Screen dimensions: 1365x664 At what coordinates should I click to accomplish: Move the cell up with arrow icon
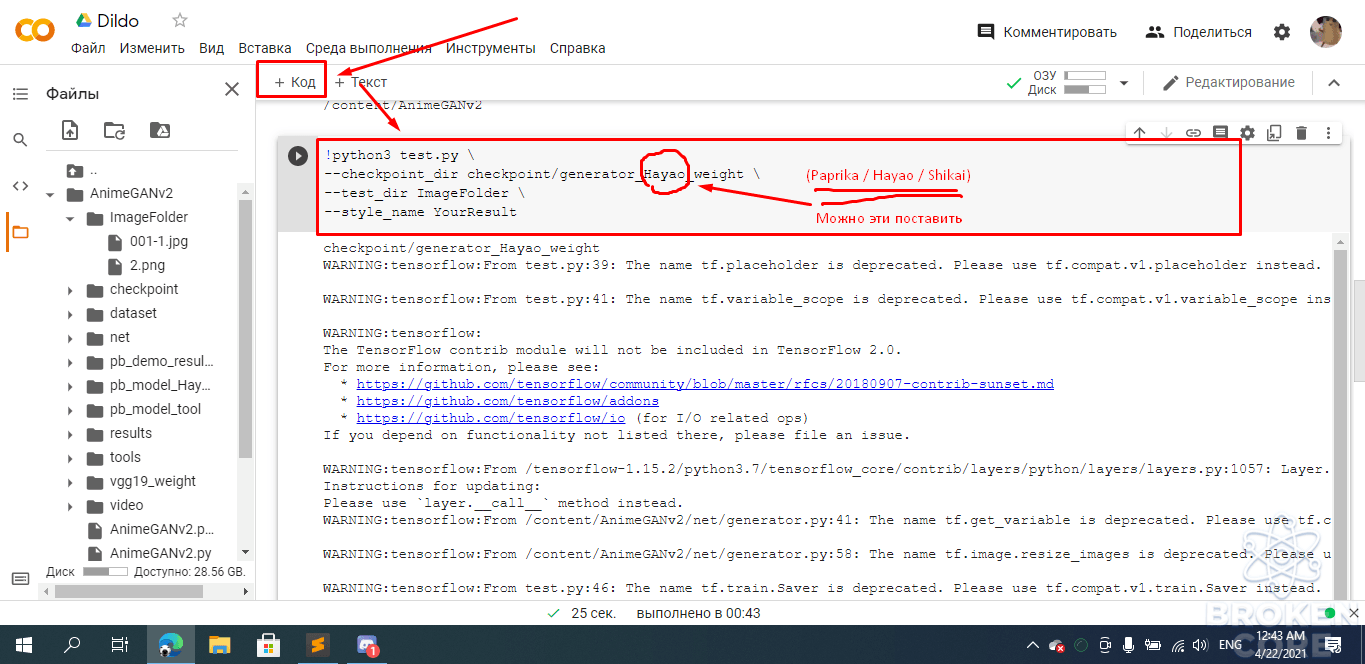[1140, 132]
